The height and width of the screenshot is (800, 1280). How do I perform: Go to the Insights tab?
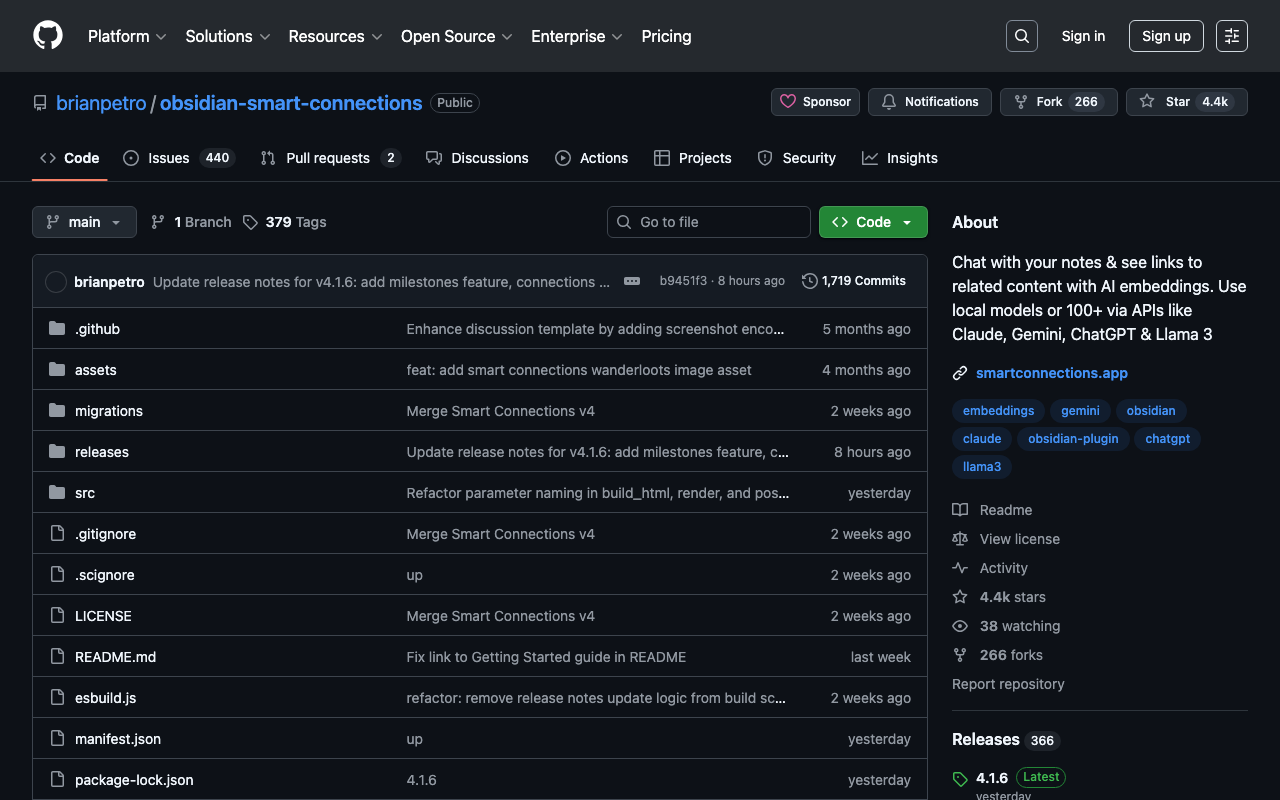[x=900, y=158]
